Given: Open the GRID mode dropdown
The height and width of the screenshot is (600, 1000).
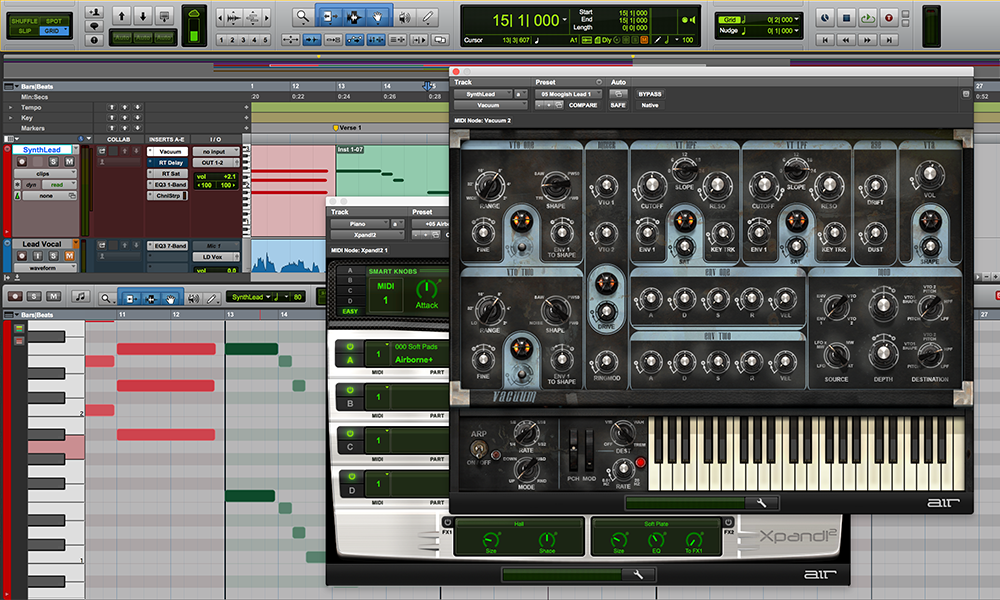Looking at the screenshot, I should coord(54,31).
